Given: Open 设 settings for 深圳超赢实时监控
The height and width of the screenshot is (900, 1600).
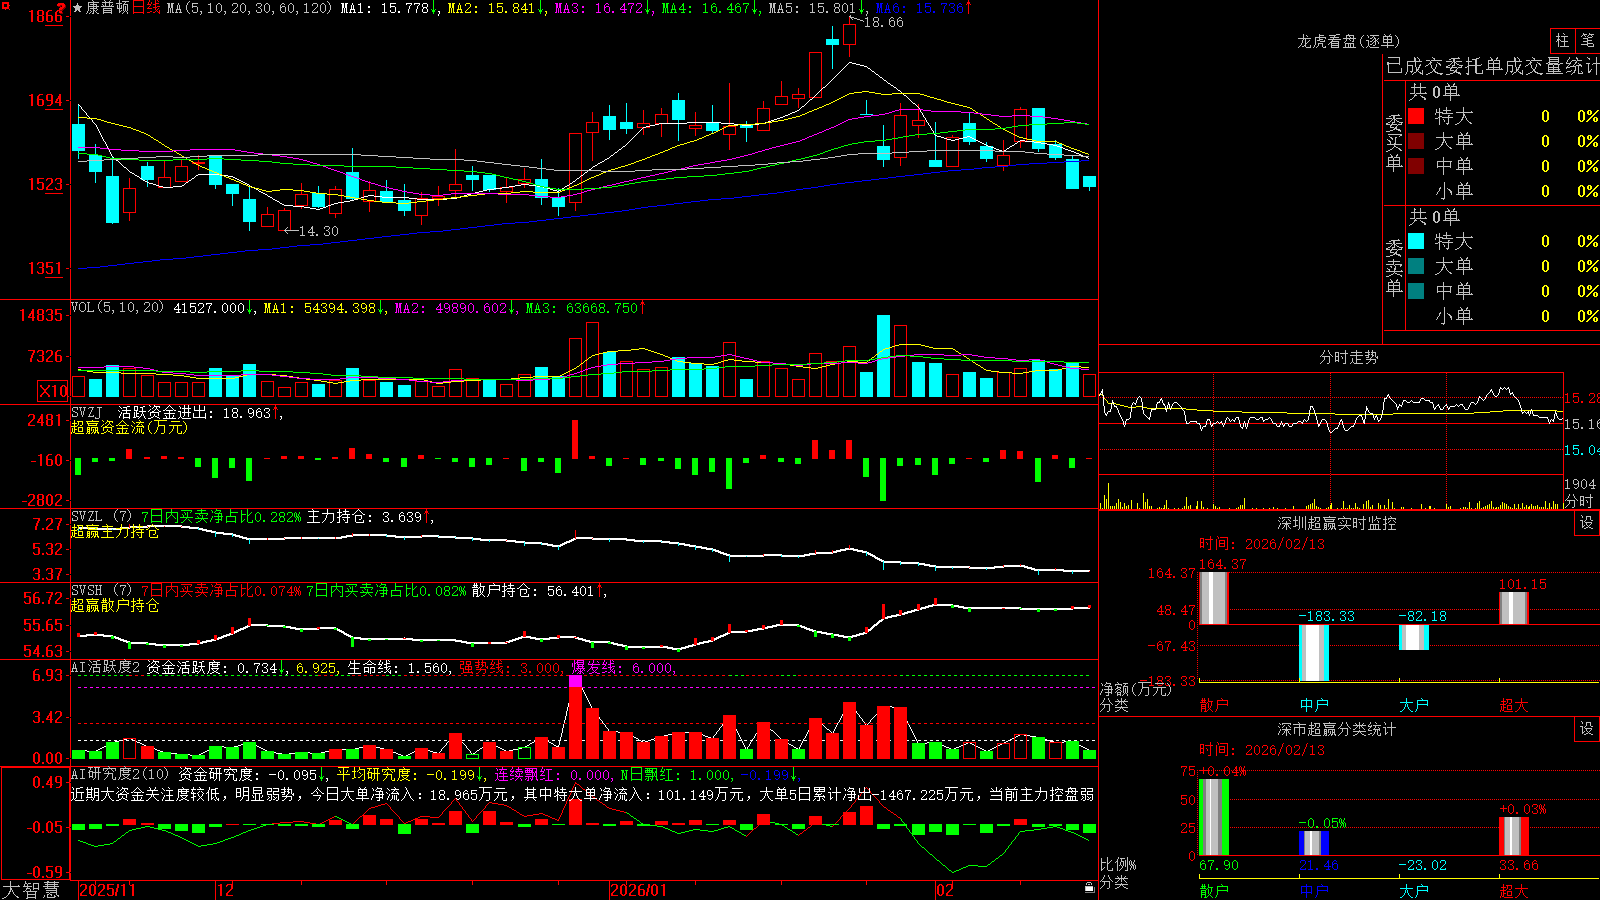Looking at the screenshot, I should pyautogui.click(x=1587, y=523).
